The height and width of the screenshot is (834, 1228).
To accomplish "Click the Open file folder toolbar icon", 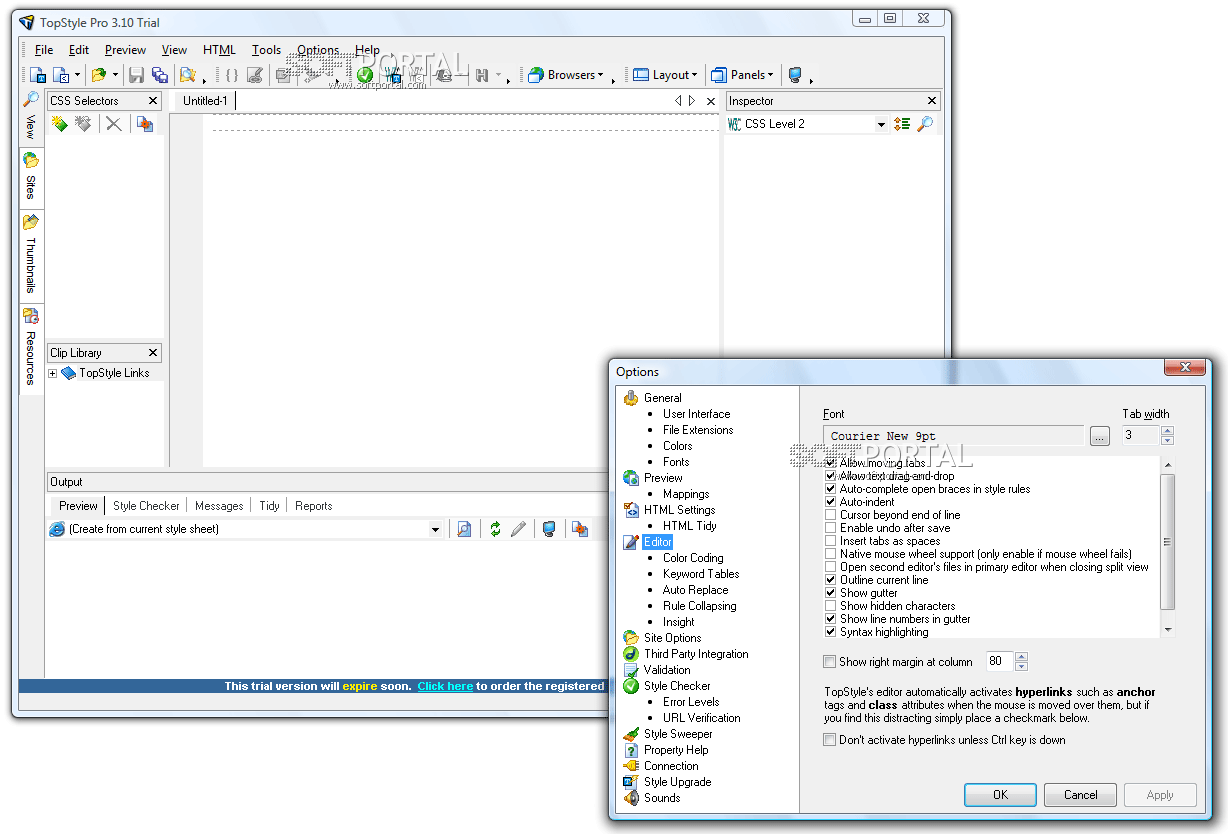I will tap(98, 75).
